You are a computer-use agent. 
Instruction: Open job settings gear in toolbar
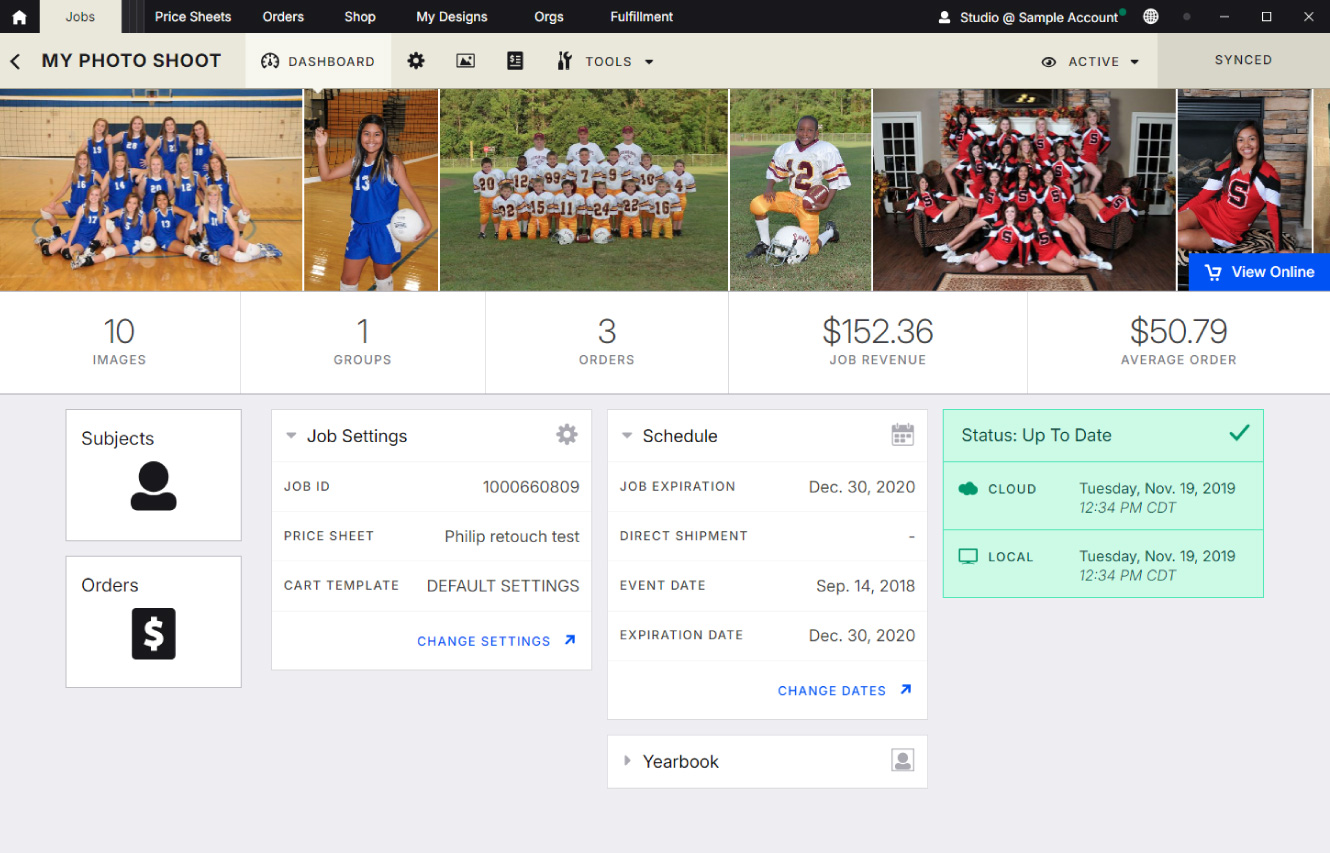(x=416, y=61)
